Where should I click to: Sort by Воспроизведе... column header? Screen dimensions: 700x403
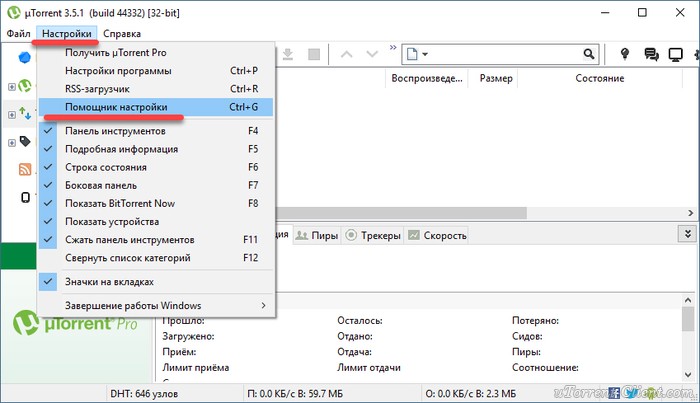[x=427, y=79]
